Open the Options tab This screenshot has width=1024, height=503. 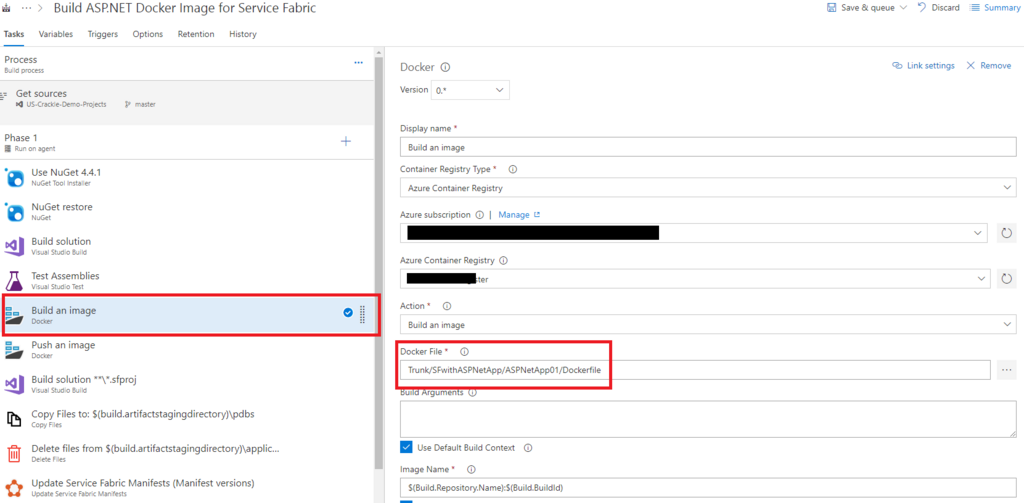[148, 34]
